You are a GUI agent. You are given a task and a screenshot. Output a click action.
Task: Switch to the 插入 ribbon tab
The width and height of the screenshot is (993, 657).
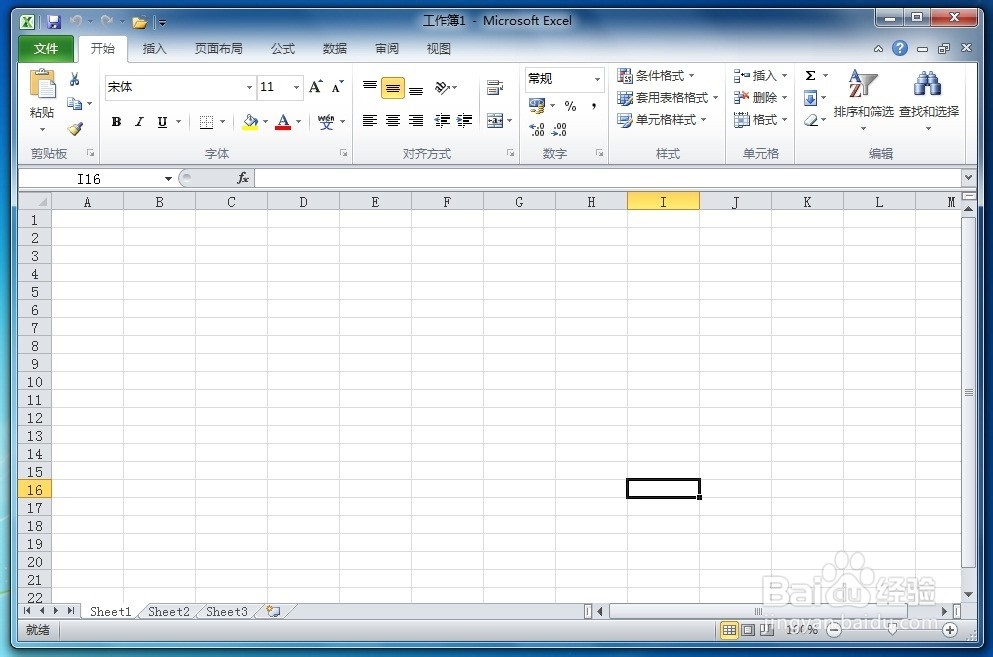[155, 49]
